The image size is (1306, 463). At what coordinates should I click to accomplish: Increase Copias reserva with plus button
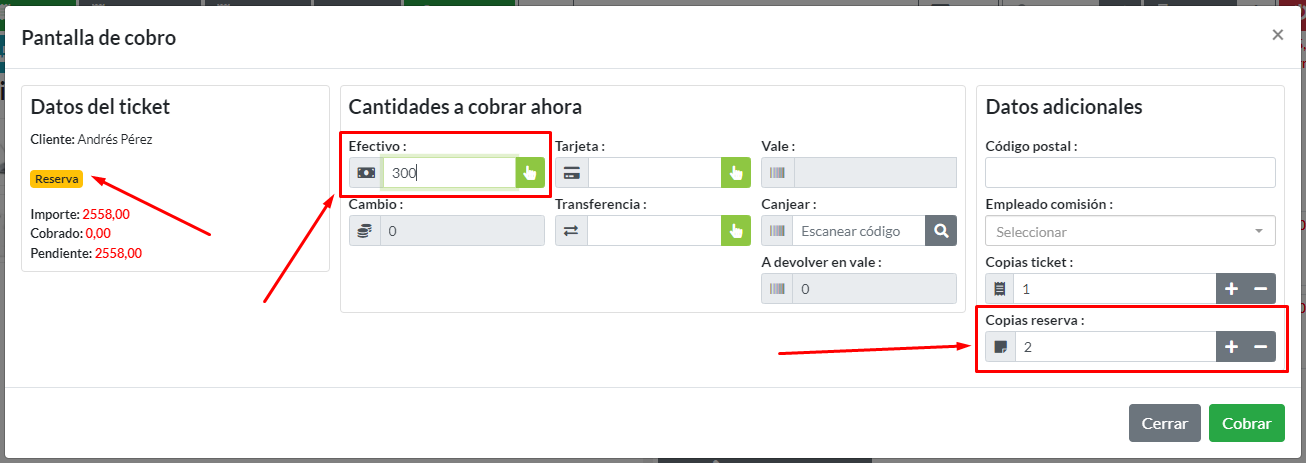[x=1231, y=347]
